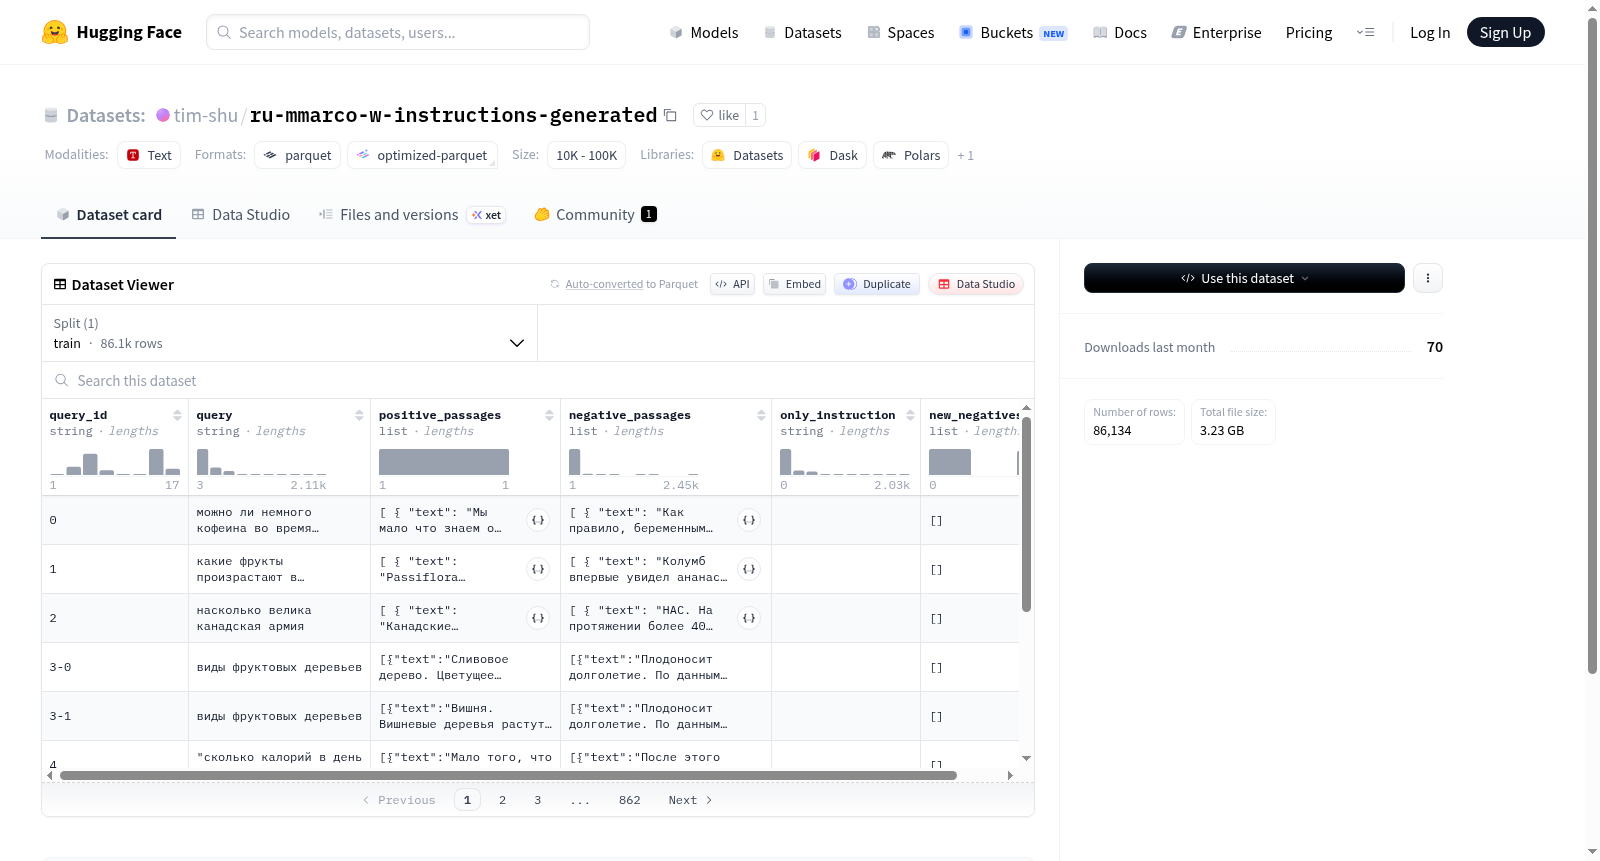Open Pricing page link
Image resolution: width=1600 pixels, height=861 pixels.
(1309, 32)
